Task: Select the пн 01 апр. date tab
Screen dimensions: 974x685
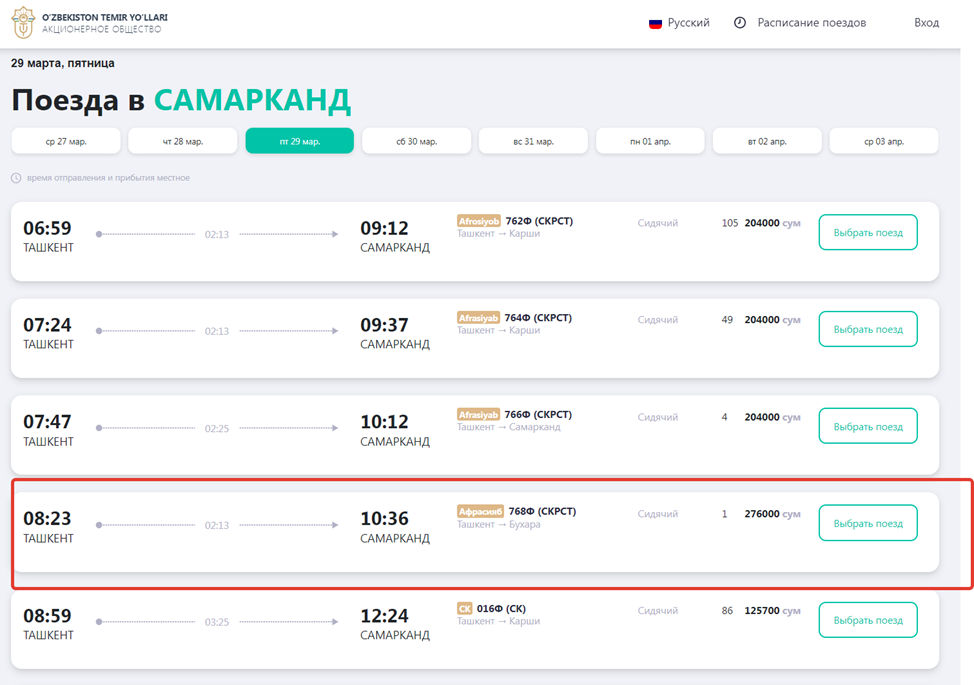Action: (x=650, y=140)
